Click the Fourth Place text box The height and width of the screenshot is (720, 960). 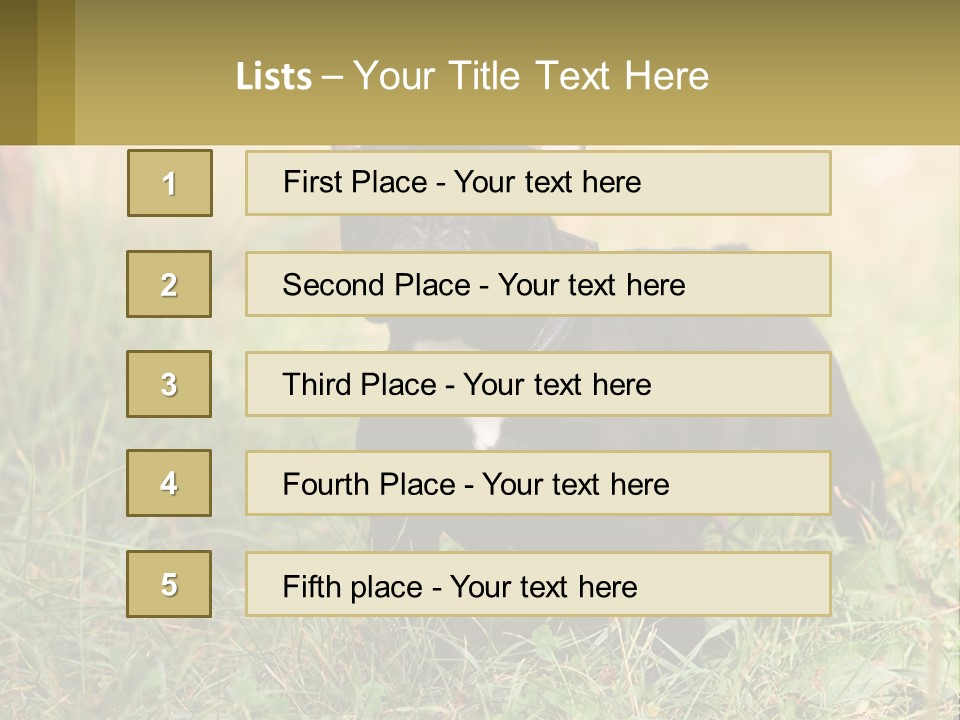point(538,484)
